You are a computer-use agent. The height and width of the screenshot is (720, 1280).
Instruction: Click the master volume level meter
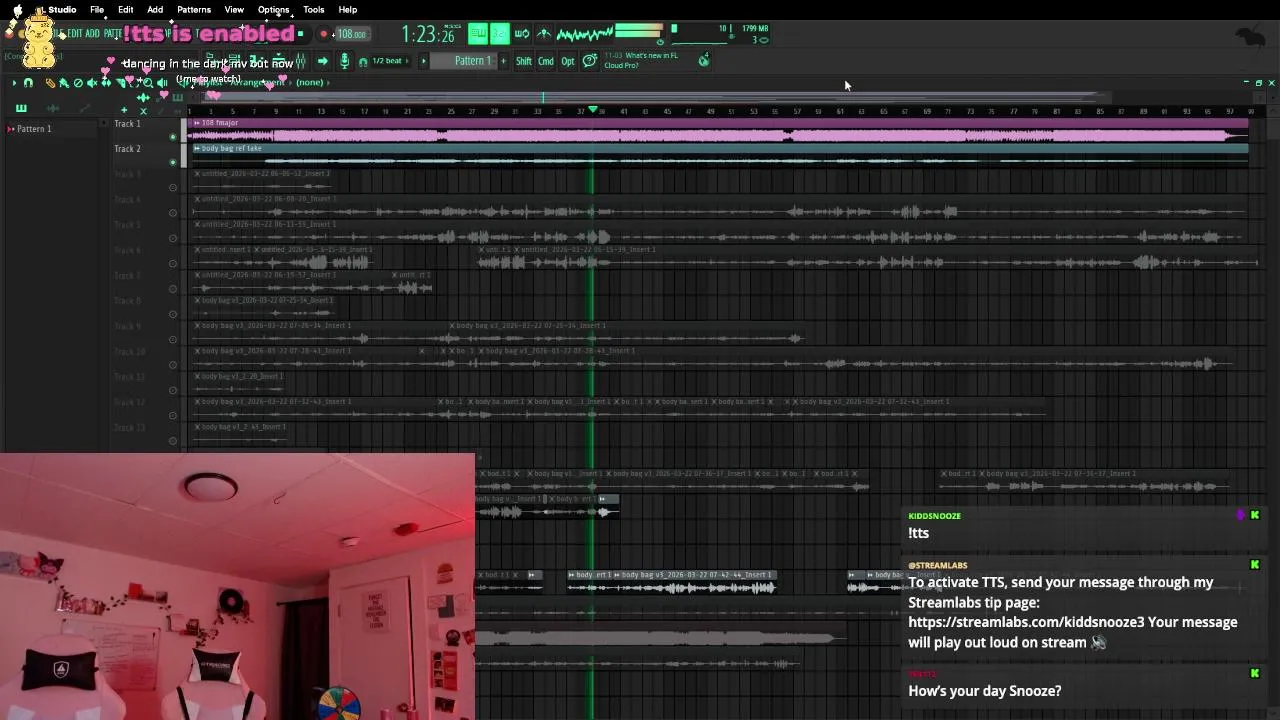click(639, 35)
